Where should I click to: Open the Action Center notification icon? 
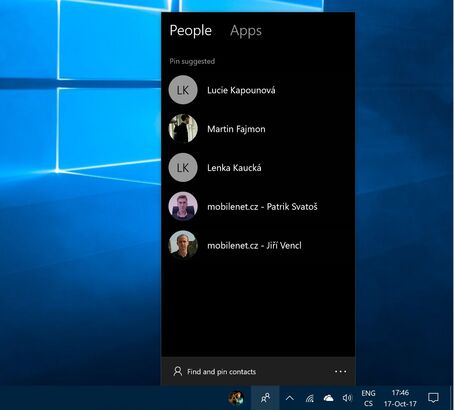coord(433,398)
